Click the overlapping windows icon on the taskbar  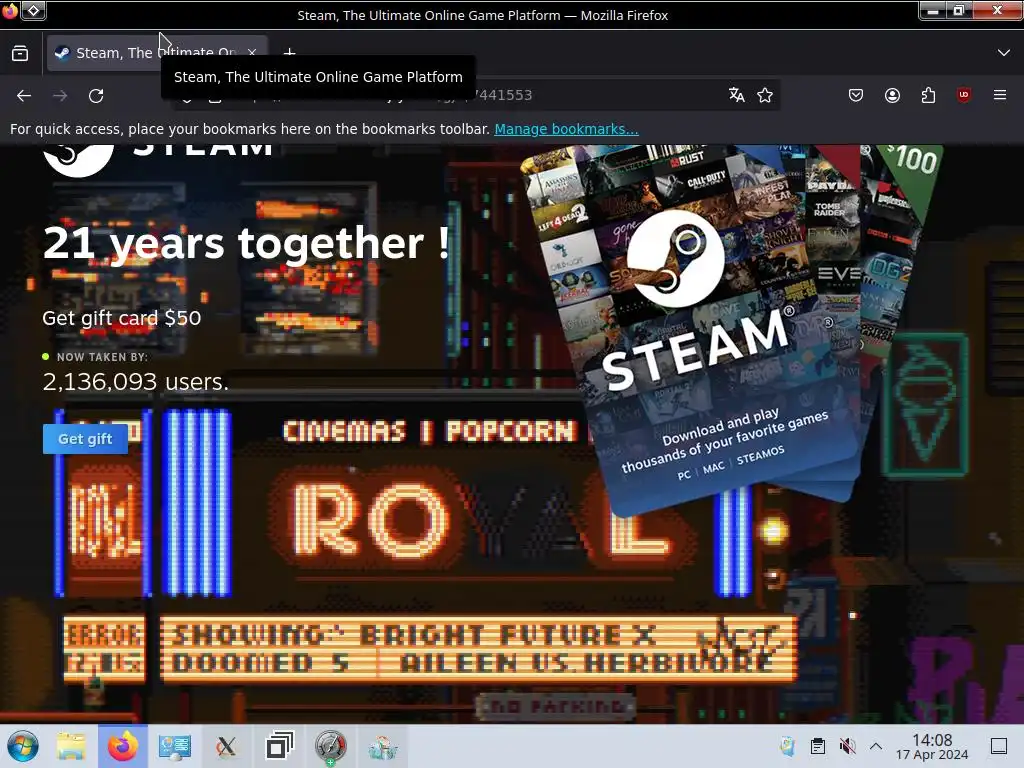tap(279, 746)
